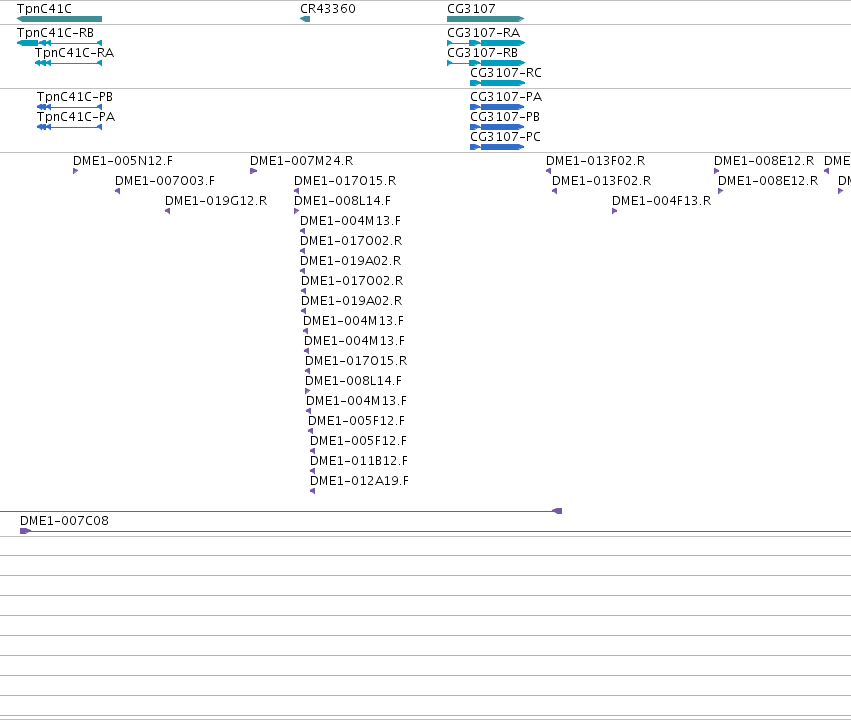Open transcript TpnC41C-RA
Viewport: 851px width, 720px height.
click(x=74, y=53)
